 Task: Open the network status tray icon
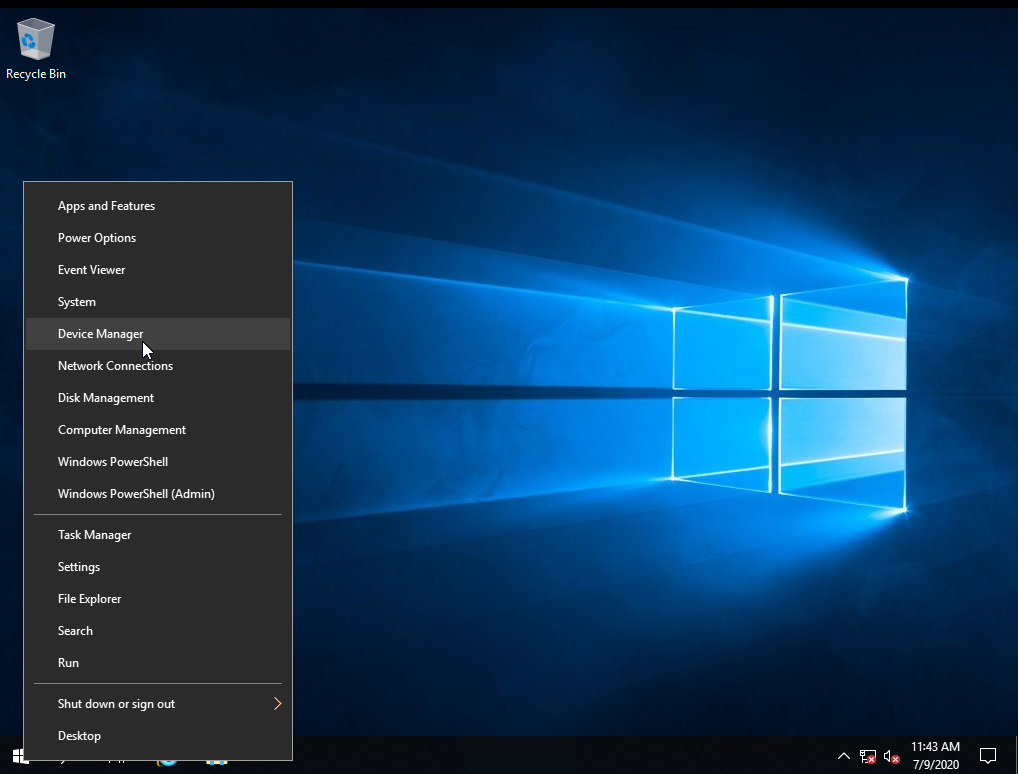point(867,756)
